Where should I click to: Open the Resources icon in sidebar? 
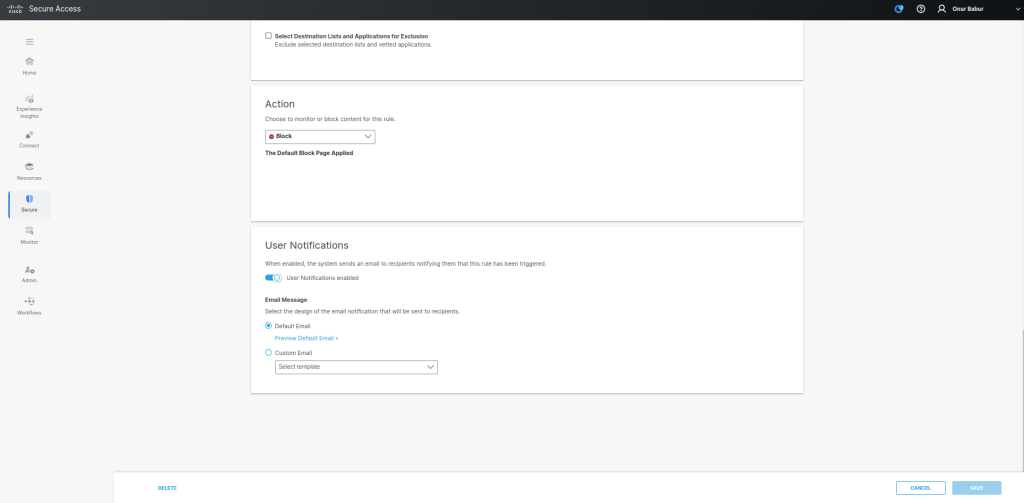click(x=29, y=169)
